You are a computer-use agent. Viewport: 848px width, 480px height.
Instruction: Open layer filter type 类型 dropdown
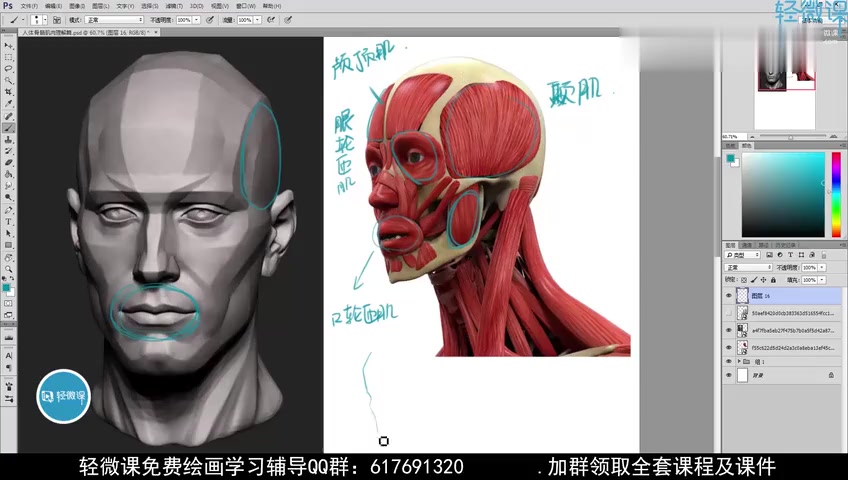(x=743, y=255)
